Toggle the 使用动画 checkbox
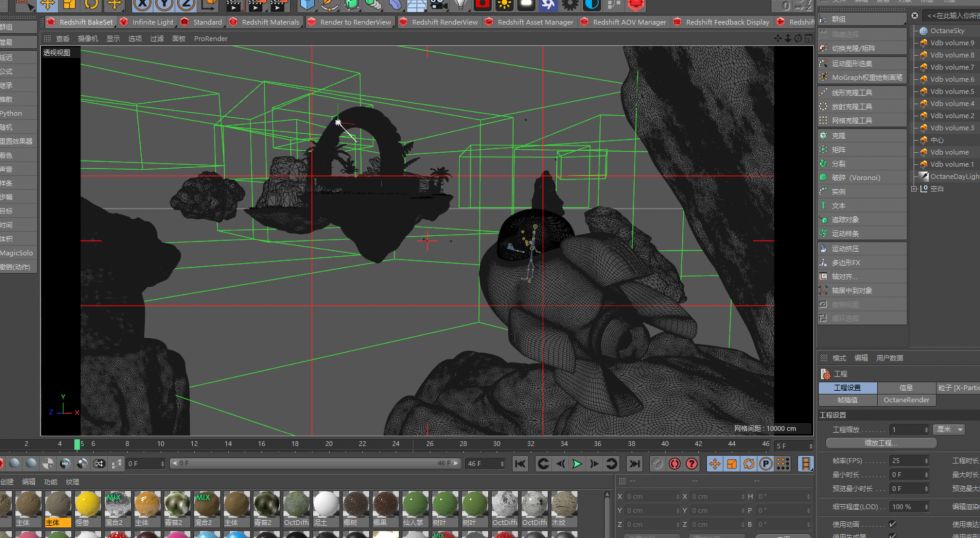The width and height of the screenshot is (980, 538). tap(892, 524)
